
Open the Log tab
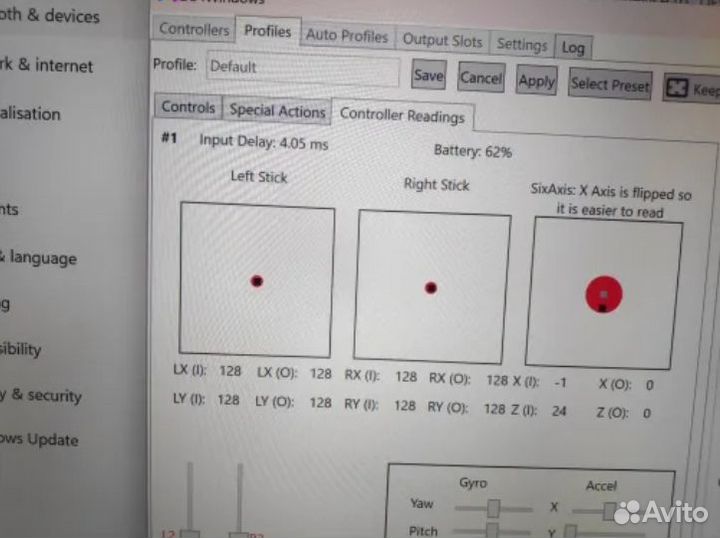pos(573,48)
